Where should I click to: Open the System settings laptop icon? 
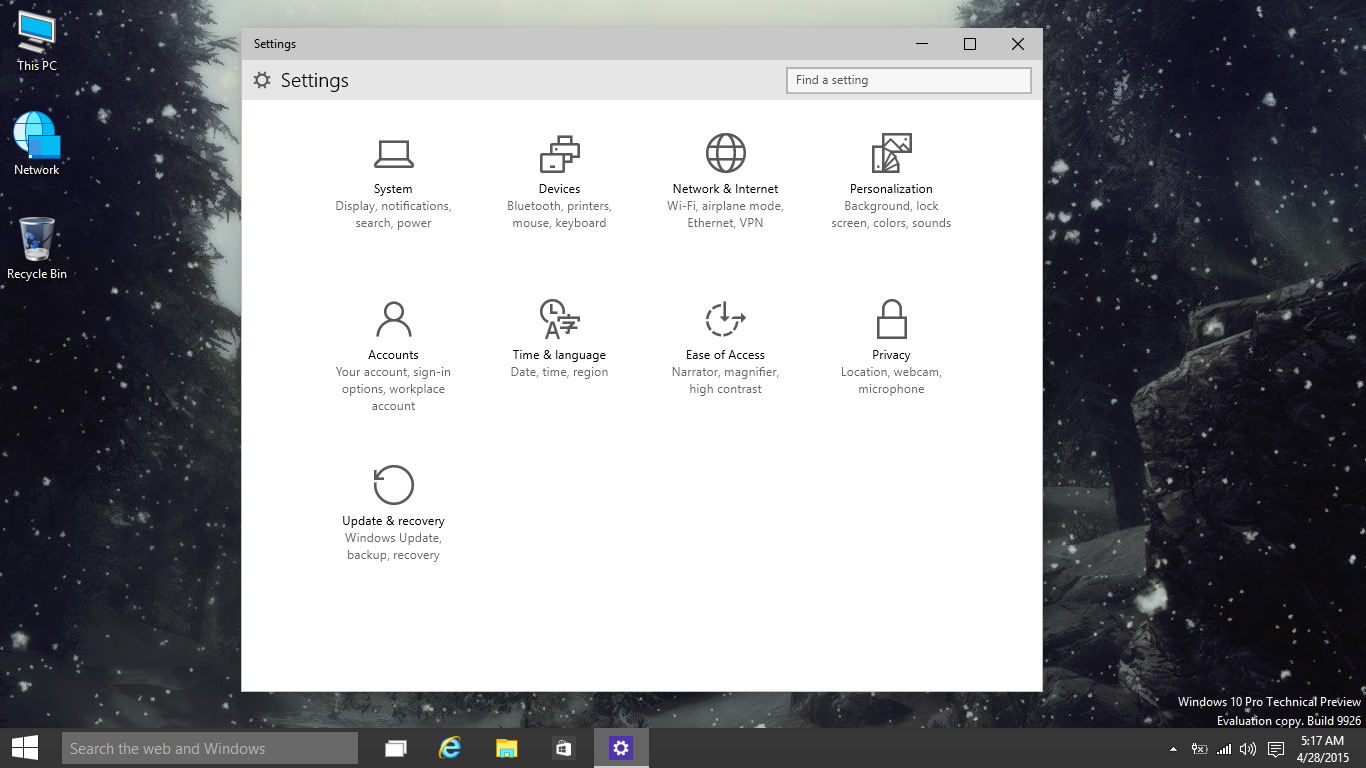click(x=393, y=153)
